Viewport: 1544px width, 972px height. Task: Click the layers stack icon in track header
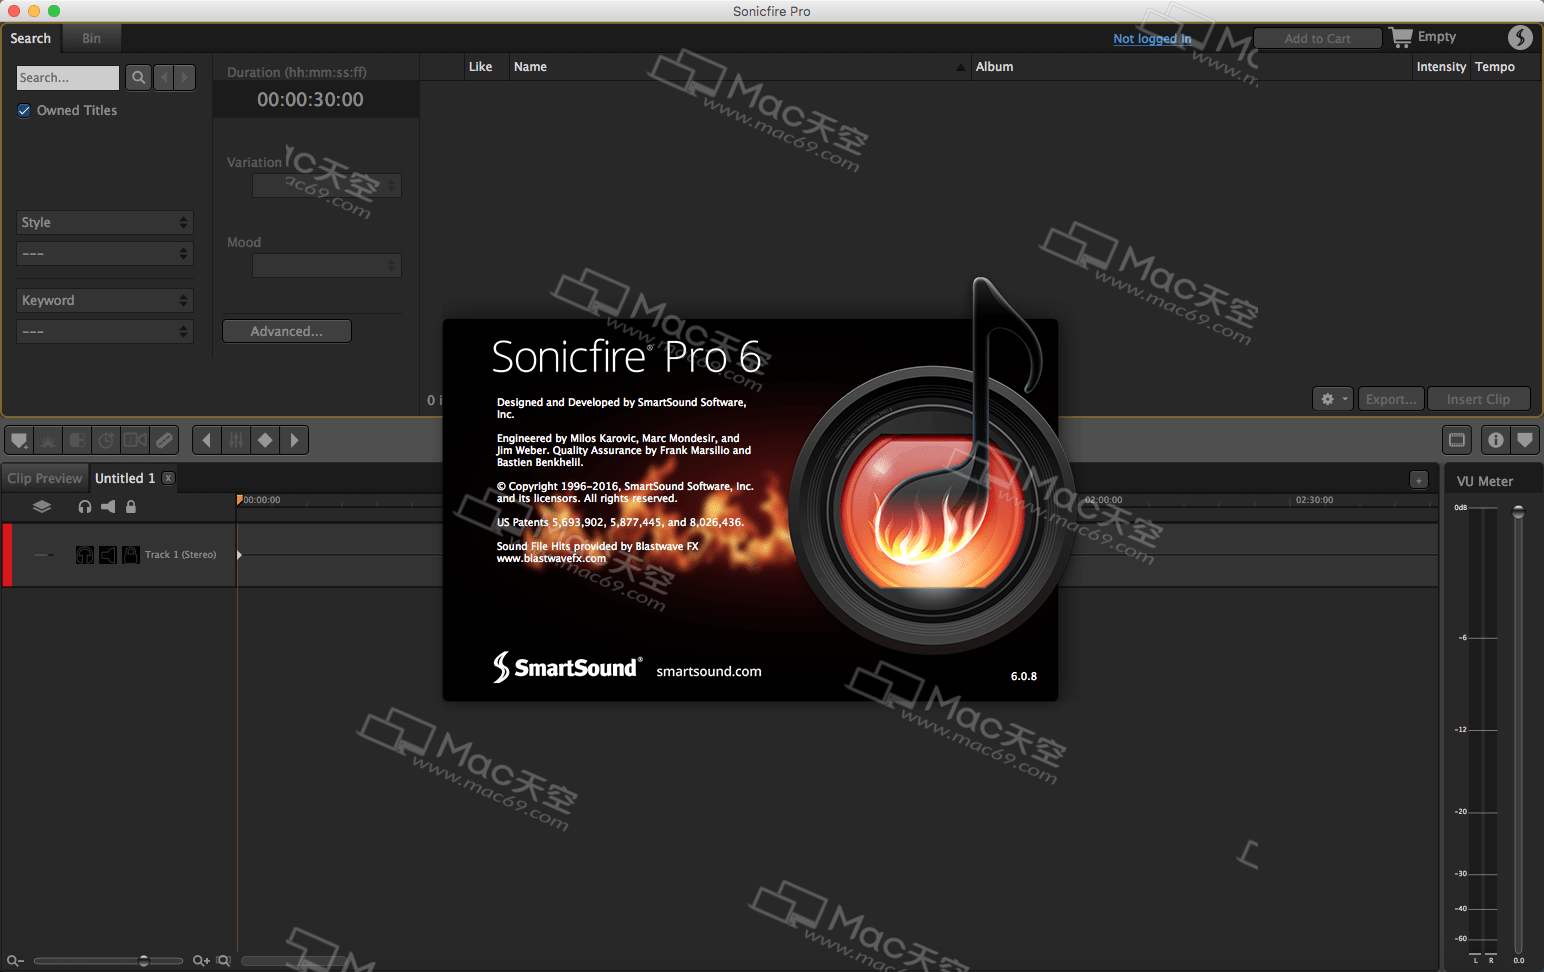[x=42, y=507]
